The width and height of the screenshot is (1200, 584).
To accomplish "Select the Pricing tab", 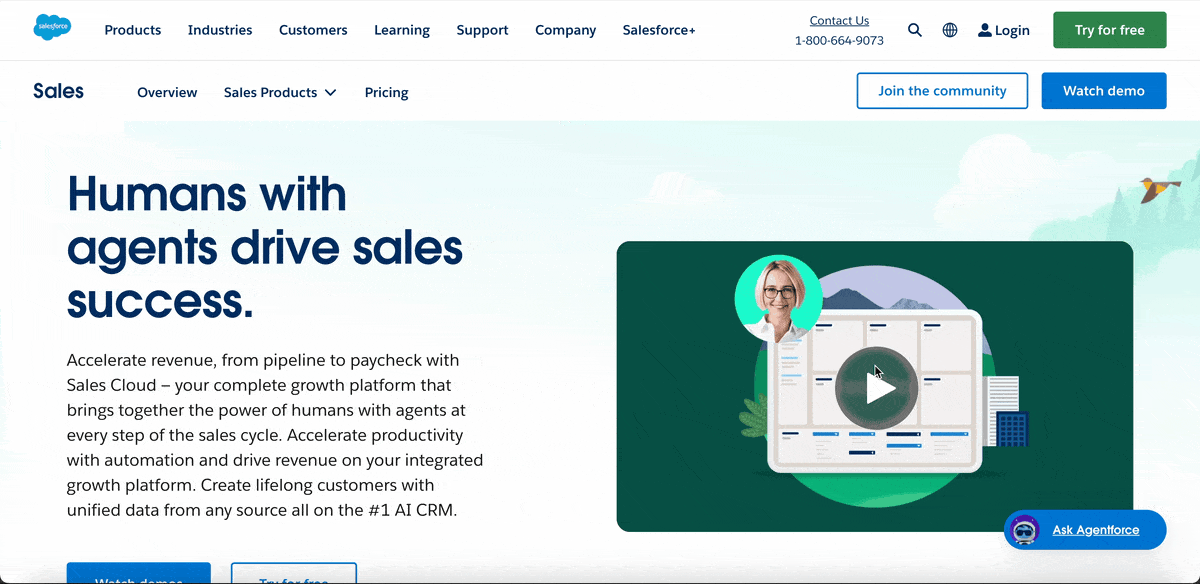I will click(x=386, y=93).
